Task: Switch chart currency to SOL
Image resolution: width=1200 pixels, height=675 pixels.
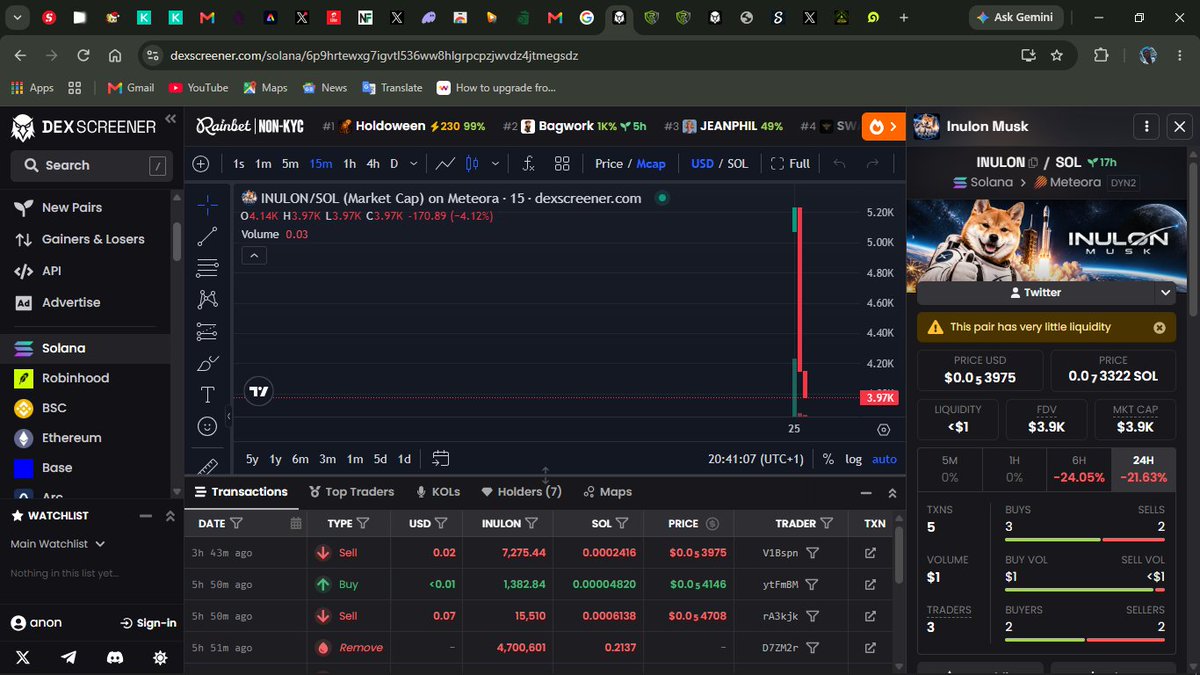Action: pos(737,163)
